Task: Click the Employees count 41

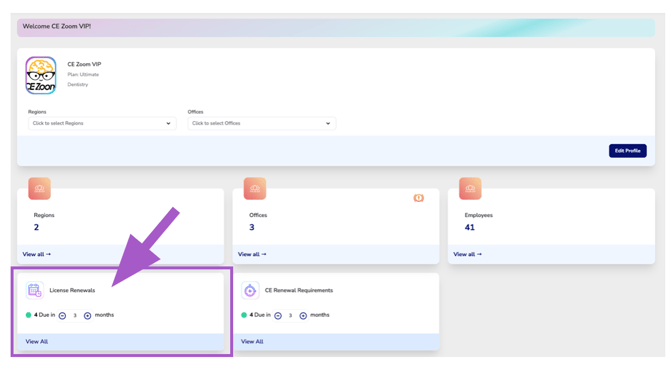Action: [x=470, y=227]
